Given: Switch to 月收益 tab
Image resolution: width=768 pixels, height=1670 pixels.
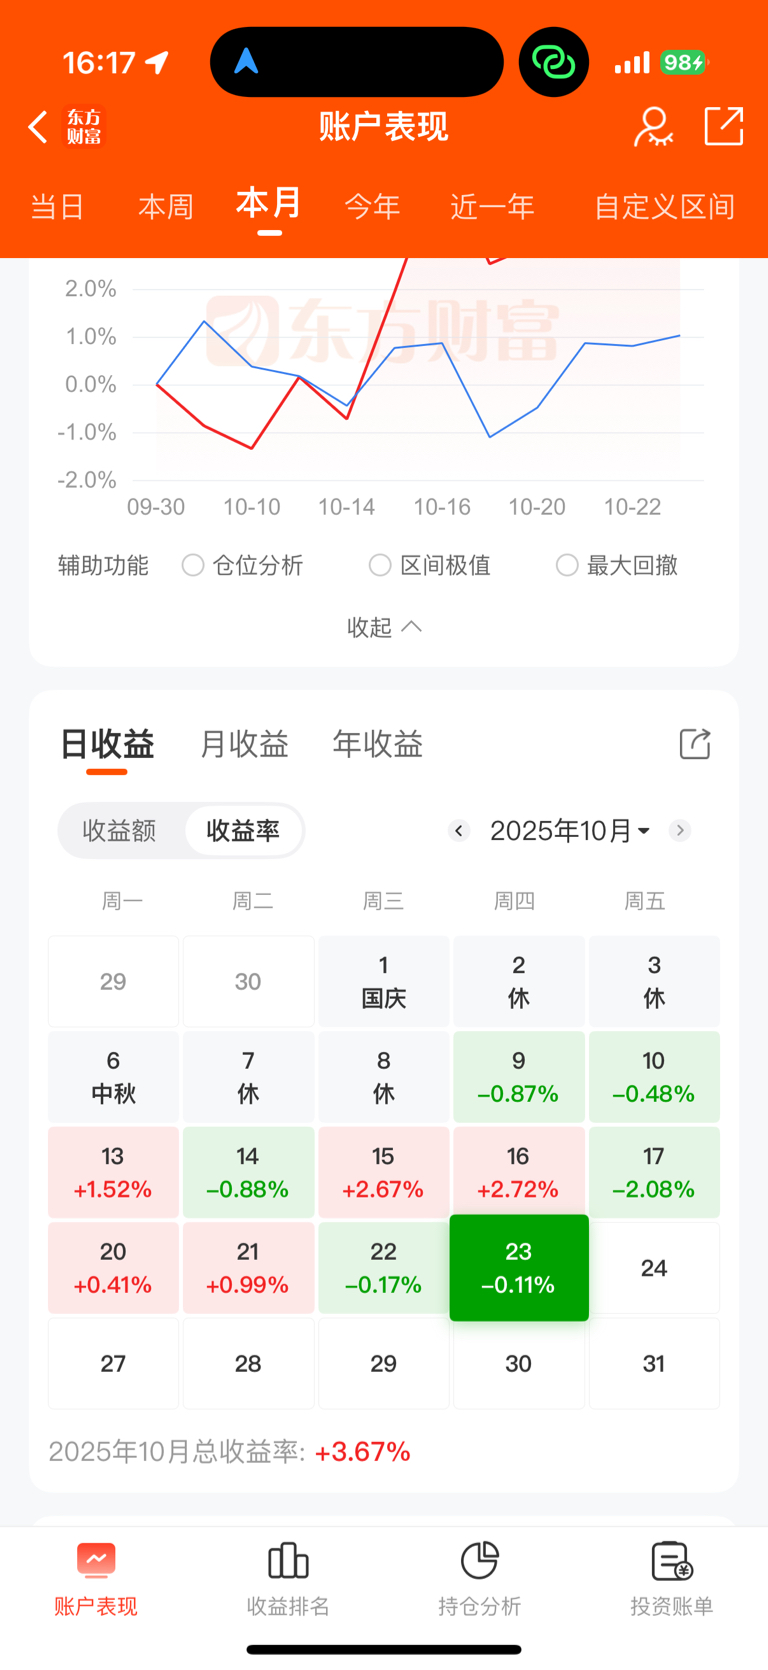Looking at the screenshot, I should 244,744.
